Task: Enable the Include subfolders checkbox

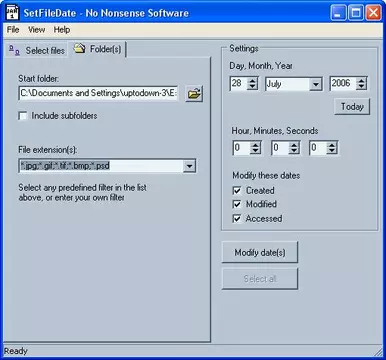Action: click(23, 116)
